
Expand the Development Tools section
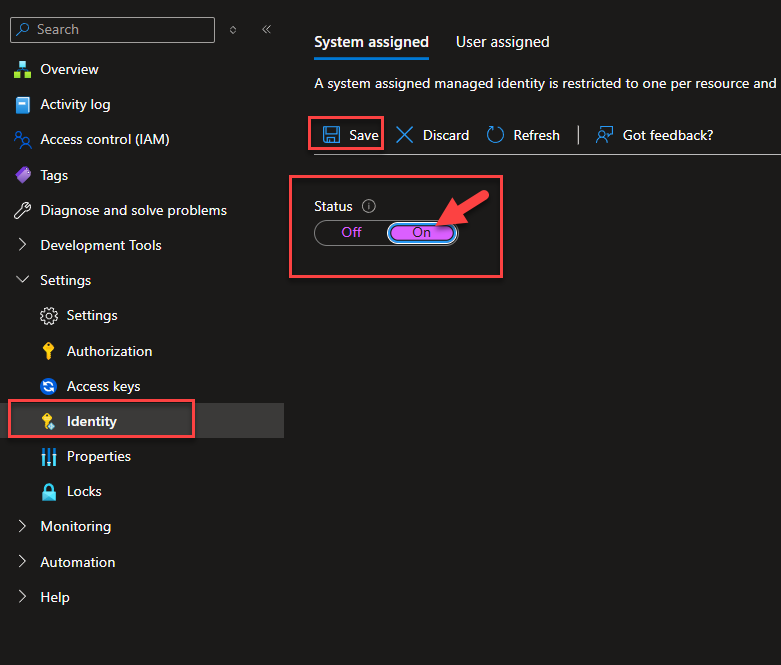coord(22,245)
